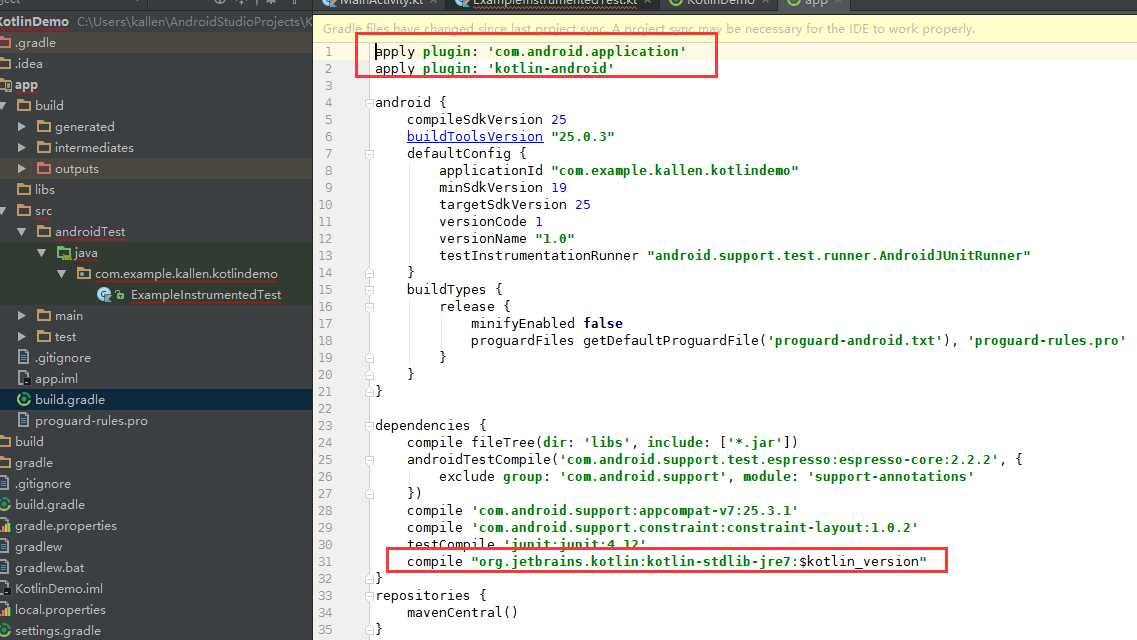
Task: Select the settings.gradle file
Action: 156,631
